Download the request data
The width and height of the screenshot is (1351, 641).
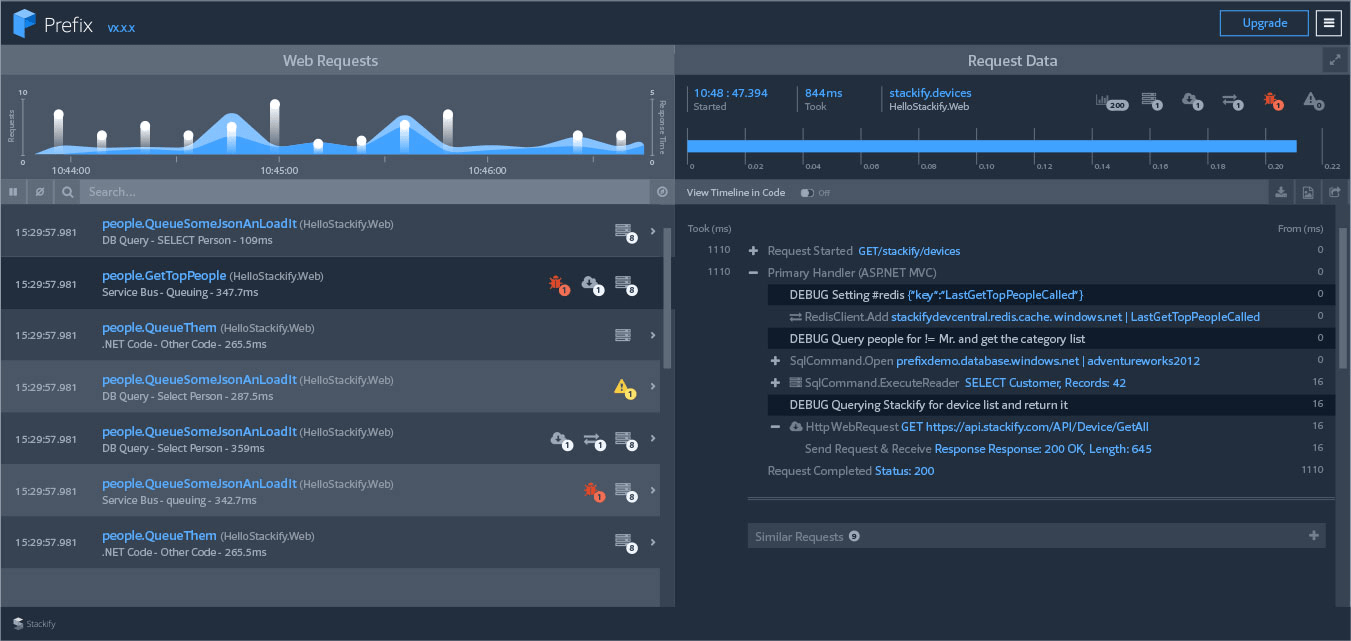1281,192
